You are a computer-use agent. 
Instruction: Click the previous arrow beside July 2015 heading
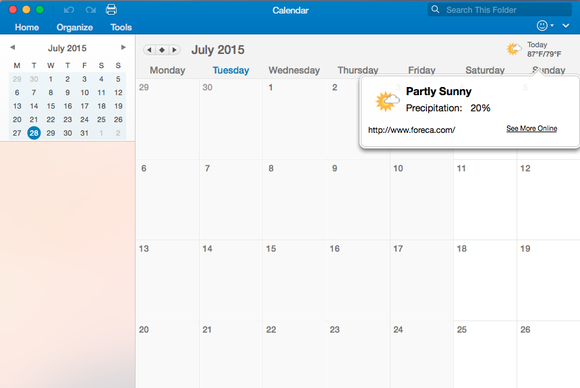pyautogui.click(x=149, y=50)
